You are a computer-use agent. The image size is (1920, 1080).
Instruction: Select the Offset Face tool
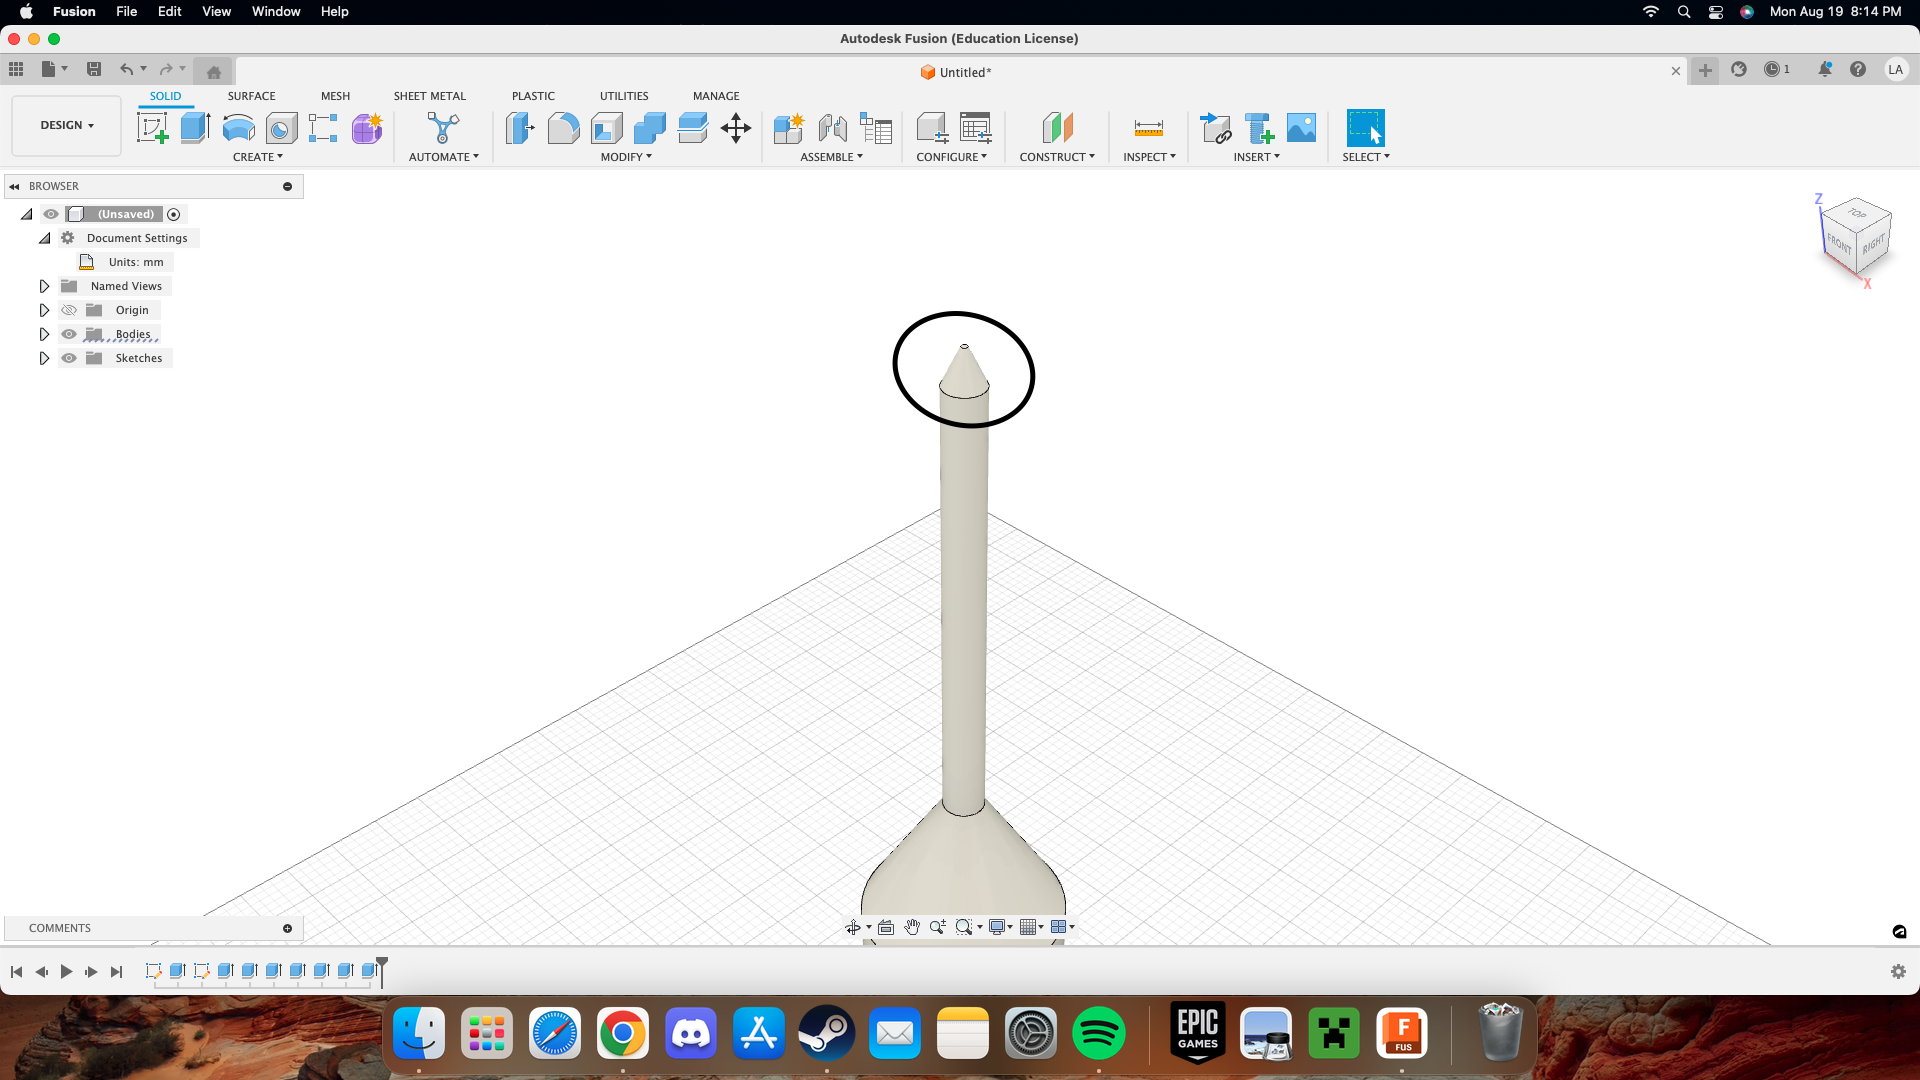point(692,128)
